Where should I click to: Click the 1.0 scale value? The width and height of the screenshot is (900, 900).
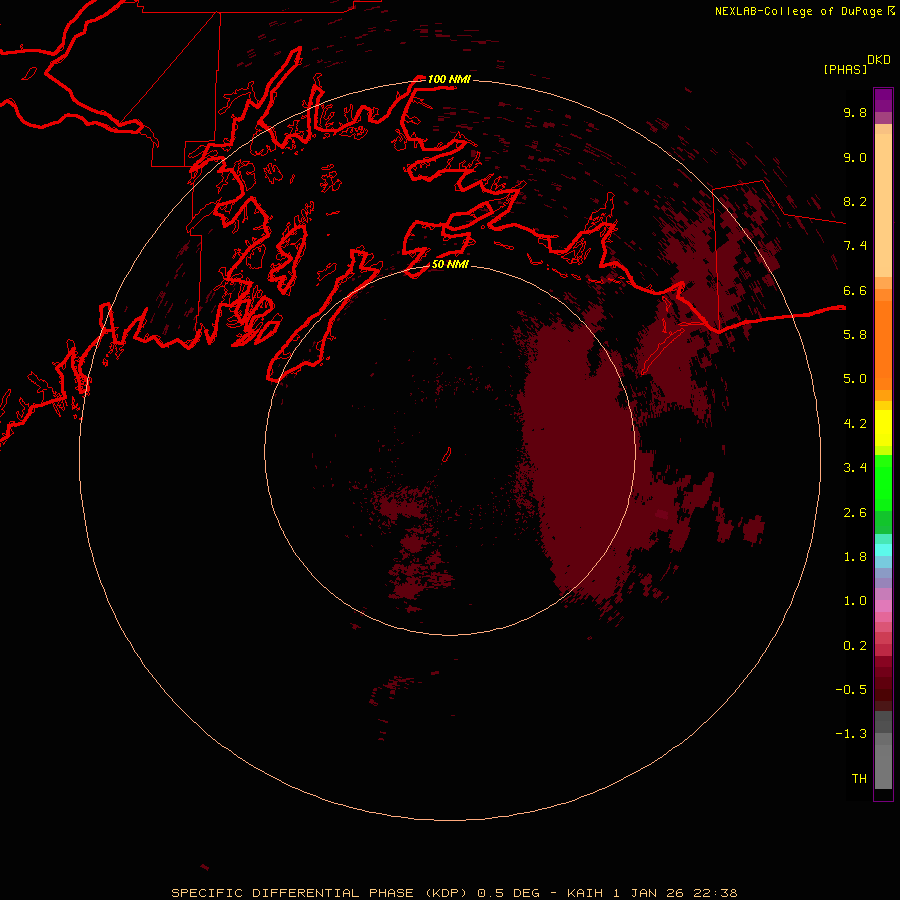pos(855,601)
